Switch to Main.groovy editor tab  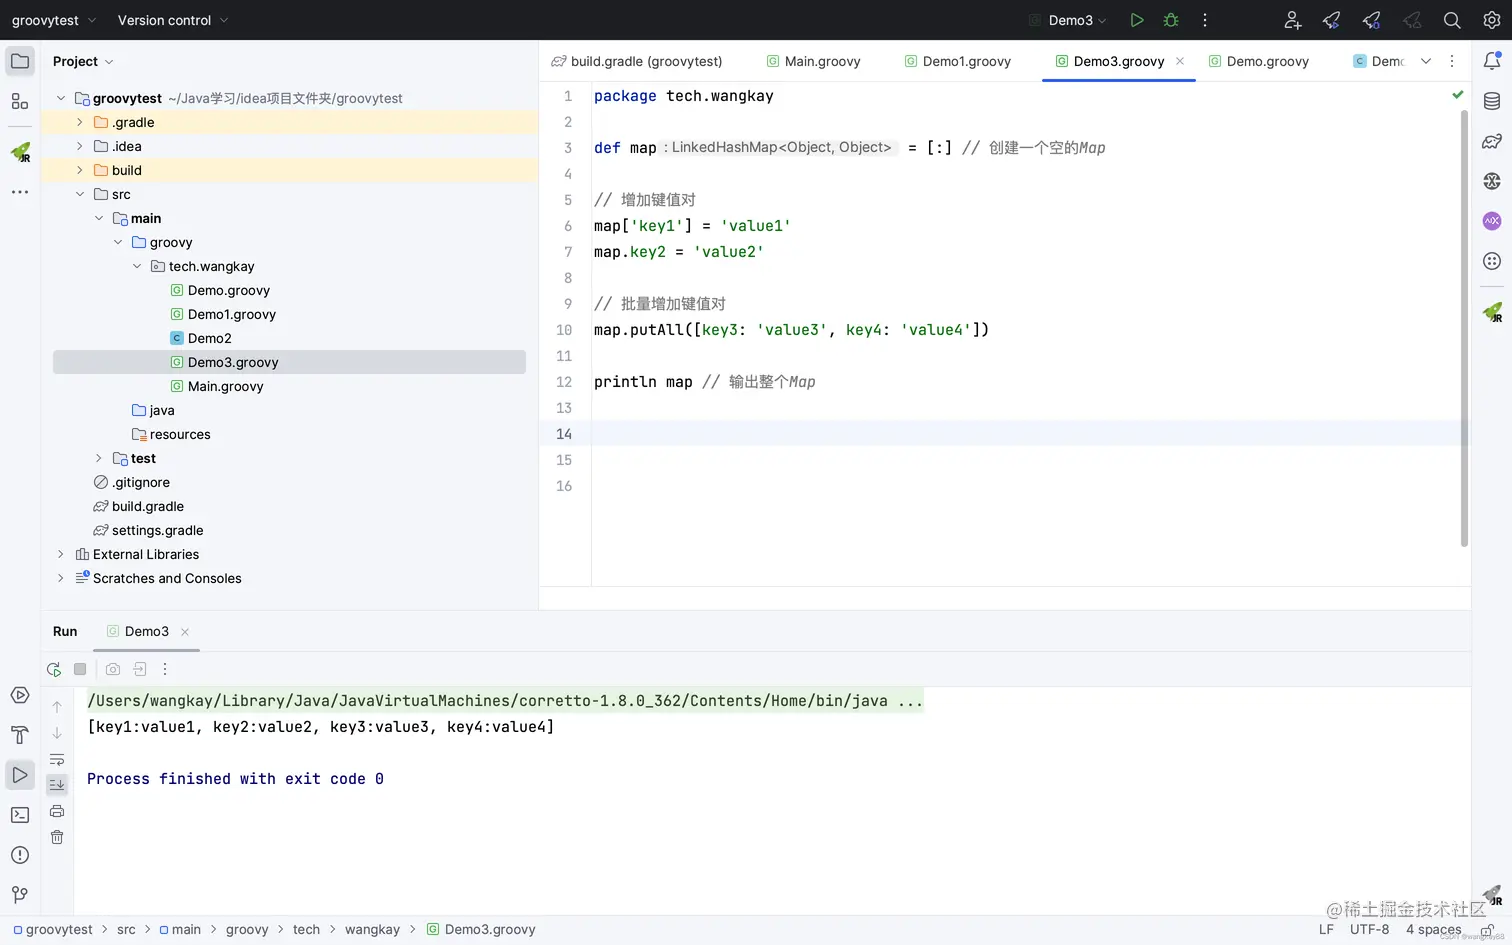[x=813, y=61]
